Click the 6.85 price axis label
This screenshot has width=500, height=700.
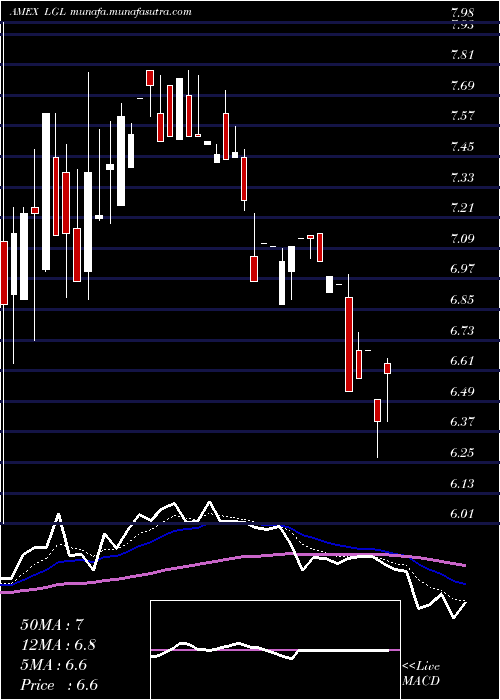(x=464, y=299)
